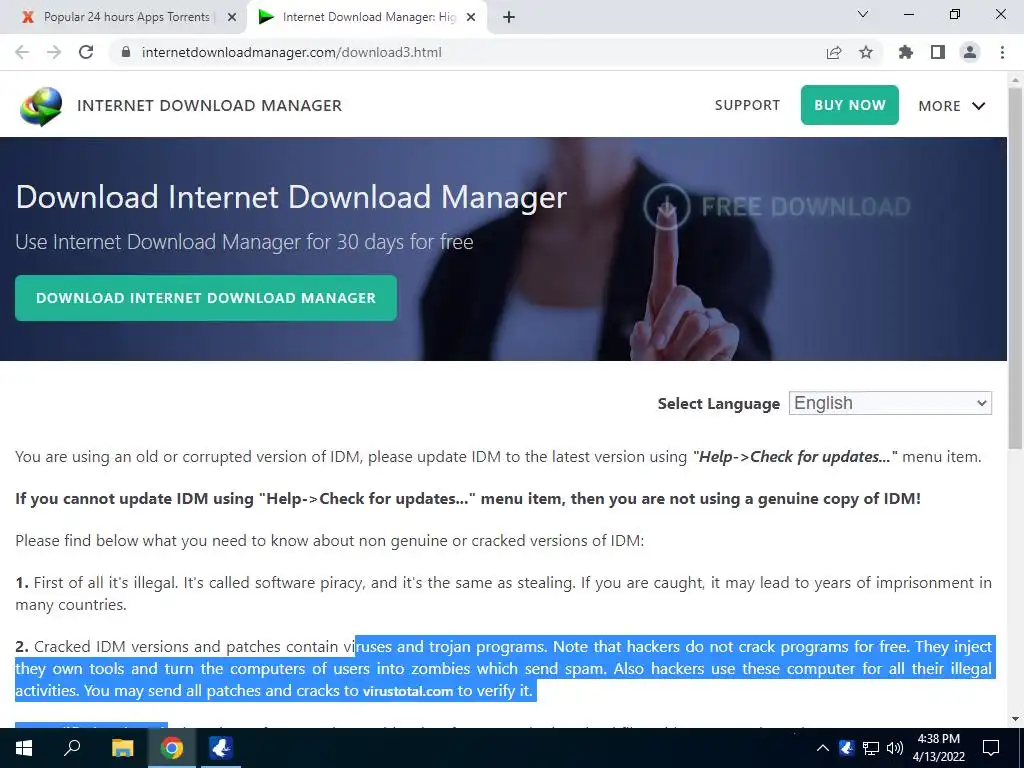Image resolution: width=1024 pixels, height=768 pixels.
Task: Click the 'Help->Check for updates...' italic text
Action: pos(795,456)
